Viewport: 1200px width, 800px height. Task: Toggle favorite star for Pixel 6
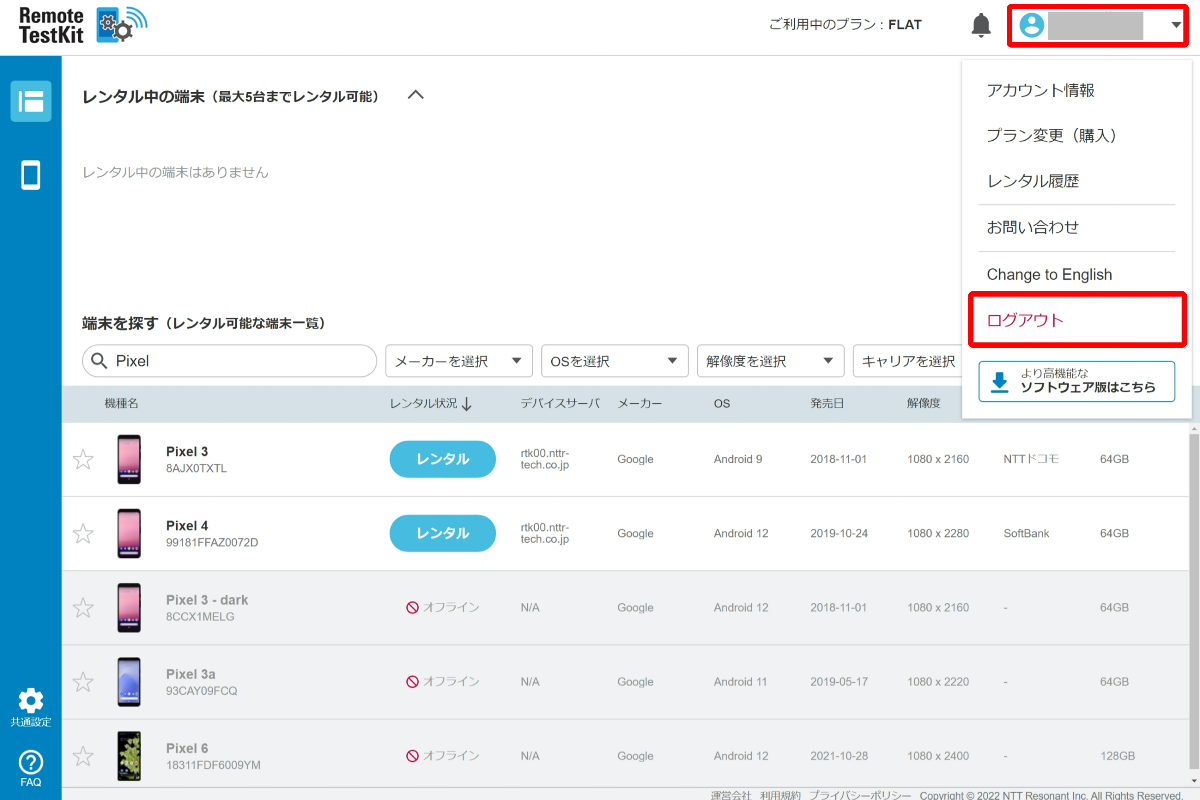pyautogui.click(x=83, y=756)
